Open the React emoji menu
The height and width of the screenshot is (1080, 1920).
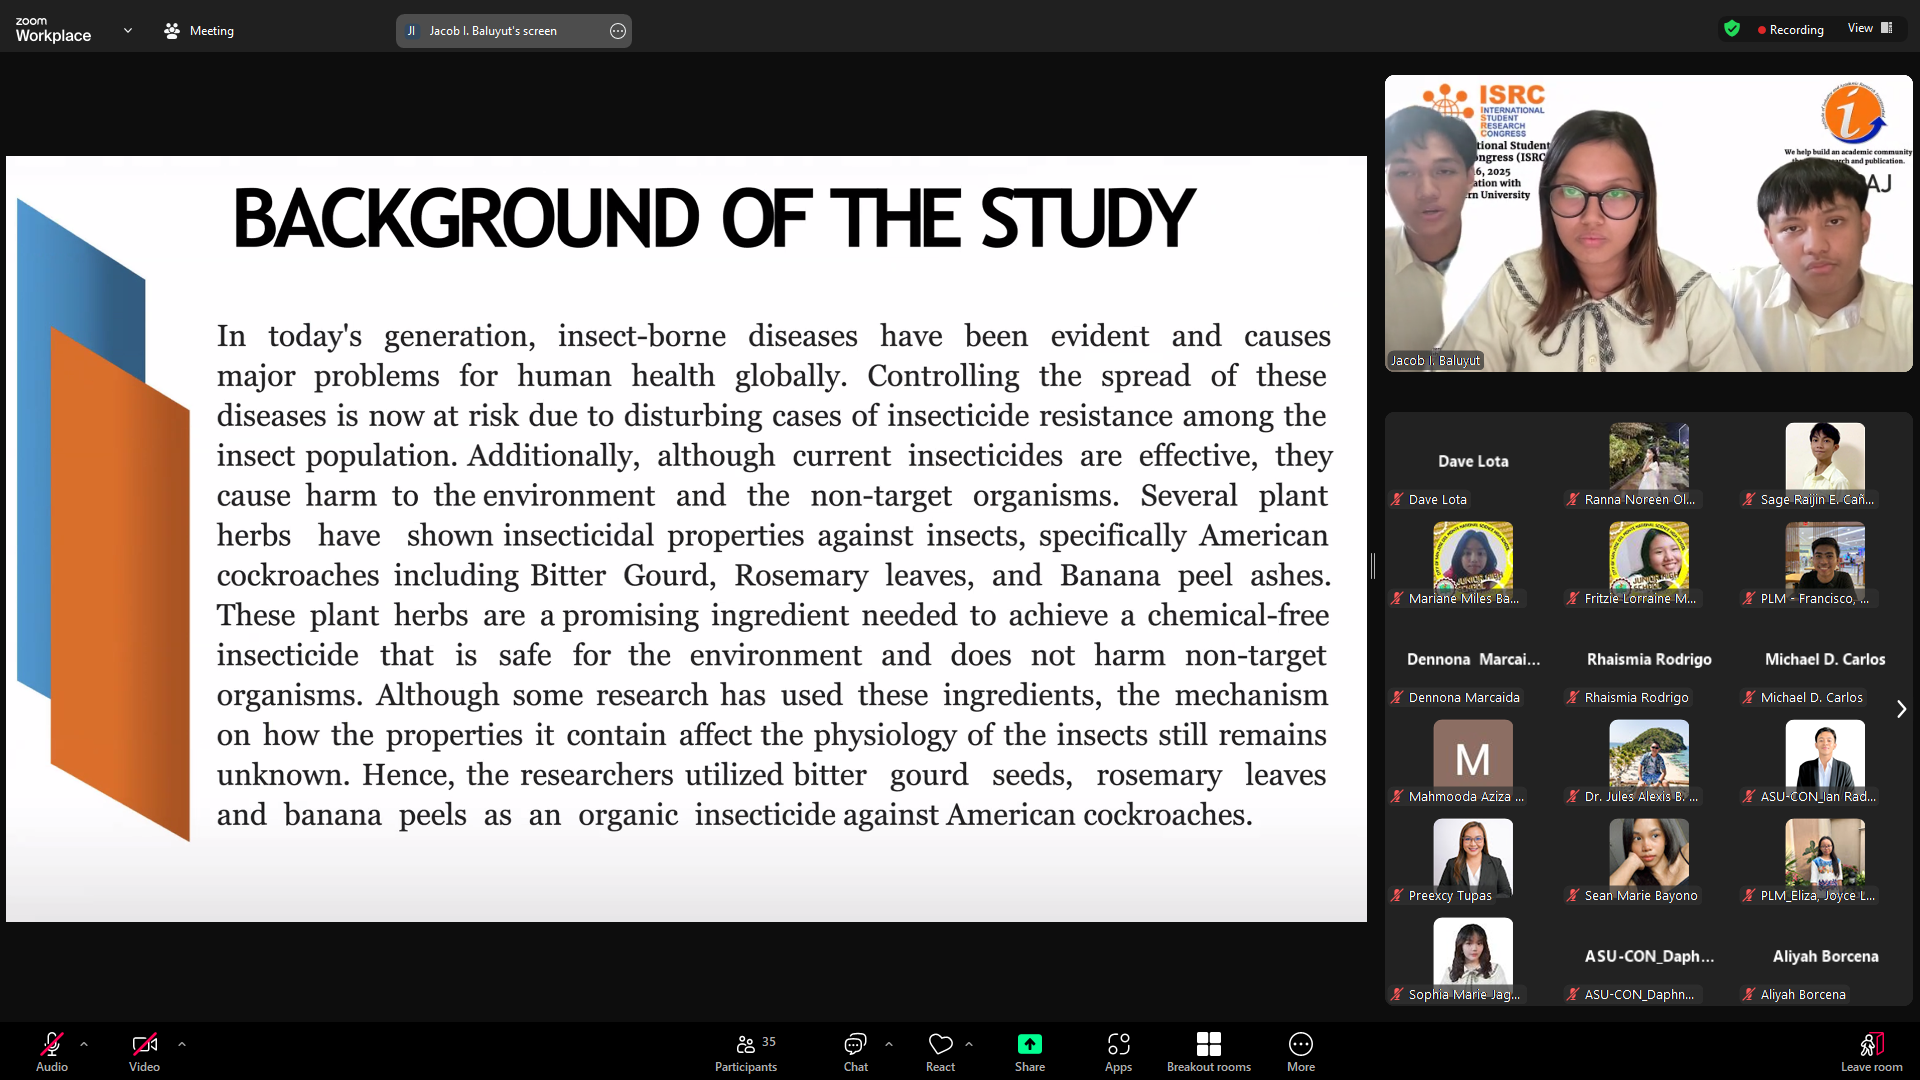click(940, 1052)
